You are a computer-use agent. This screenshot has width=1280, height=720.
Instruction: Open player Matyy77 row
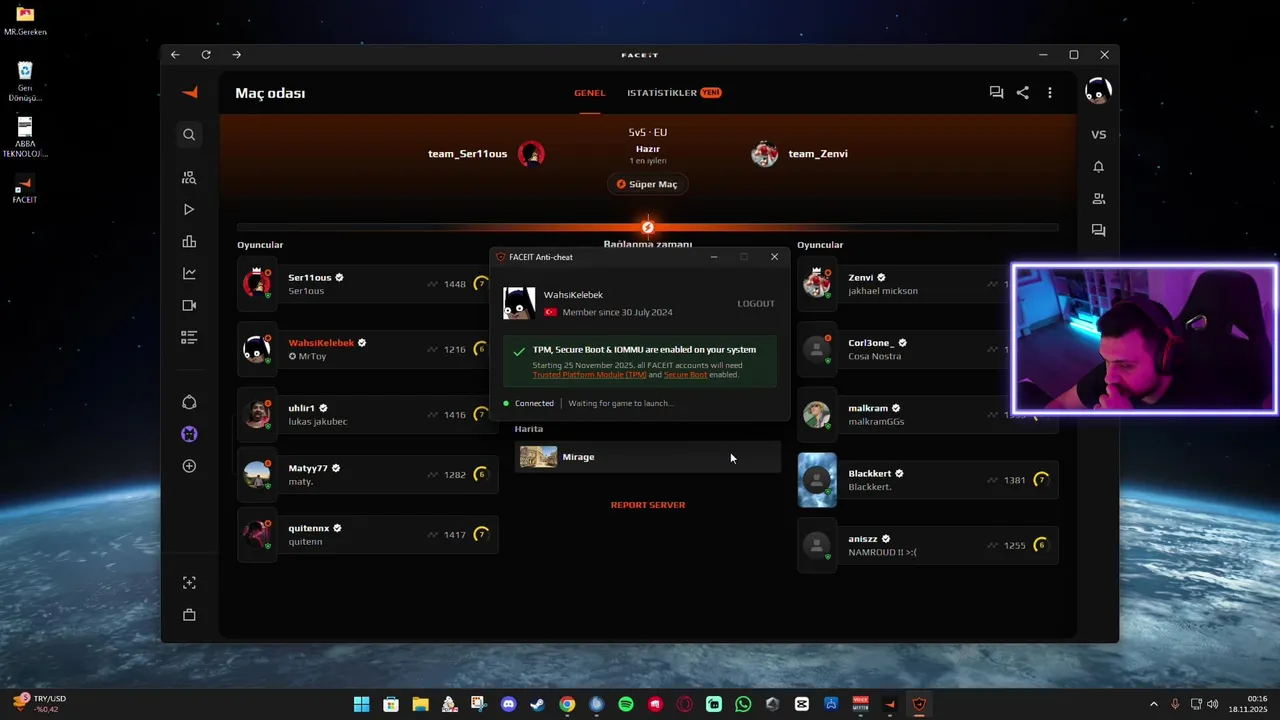[x=368, y=474]
